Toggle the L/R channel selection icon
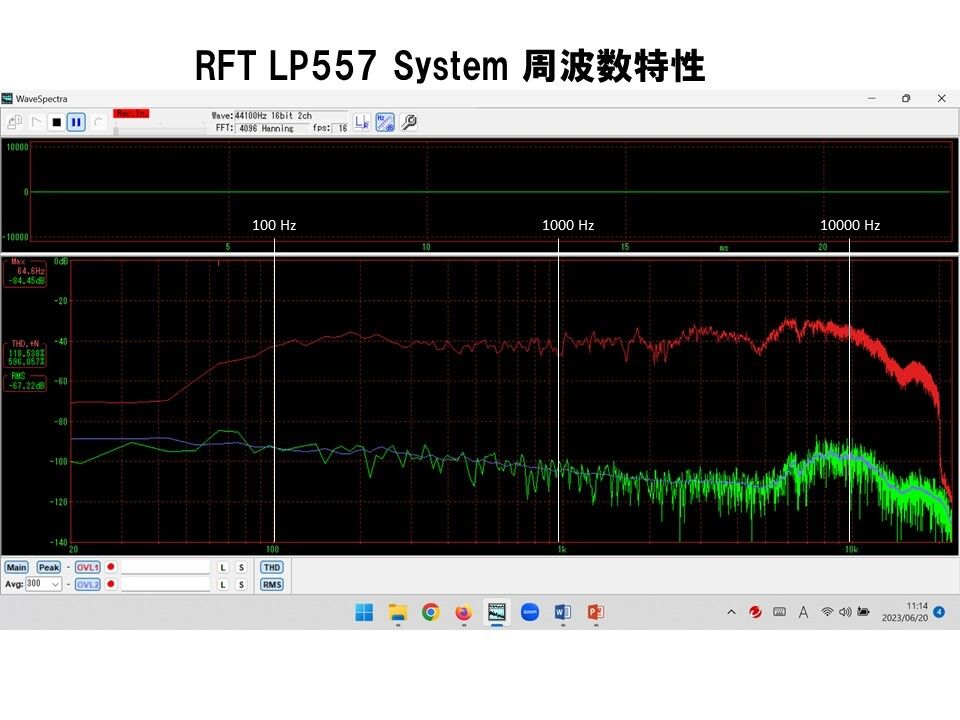The image size is (960, 720). pyautogui.click(x=362, y=122)
